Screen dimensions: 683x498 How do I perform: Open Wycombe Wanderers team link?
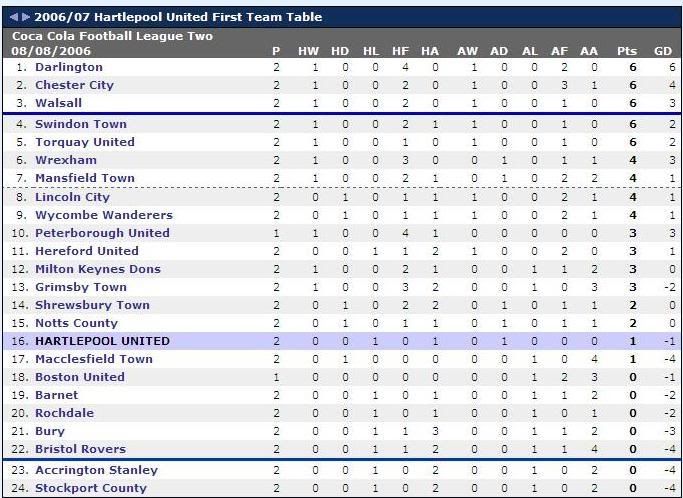104,215
